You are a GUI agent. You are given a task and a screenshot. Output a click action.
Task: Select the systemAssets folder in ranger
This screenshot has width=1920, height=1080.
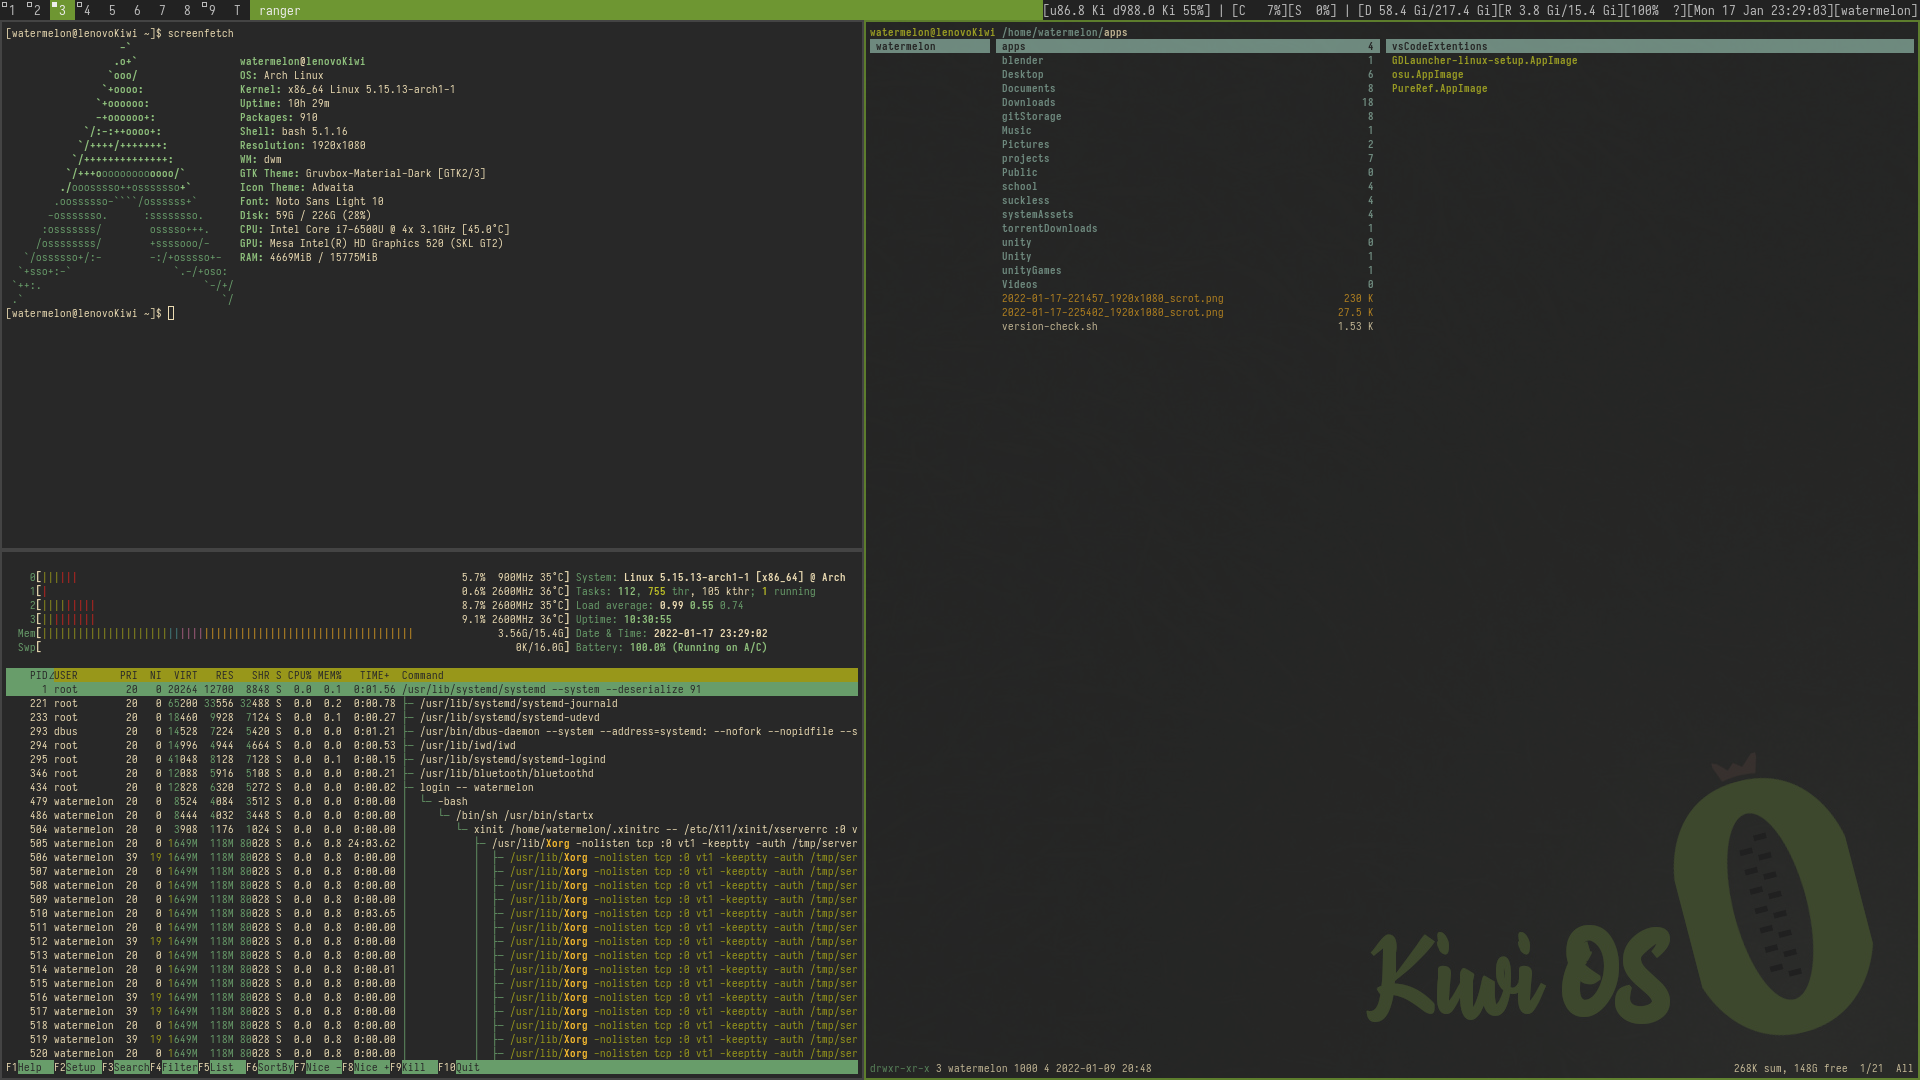click(1187, 215)
